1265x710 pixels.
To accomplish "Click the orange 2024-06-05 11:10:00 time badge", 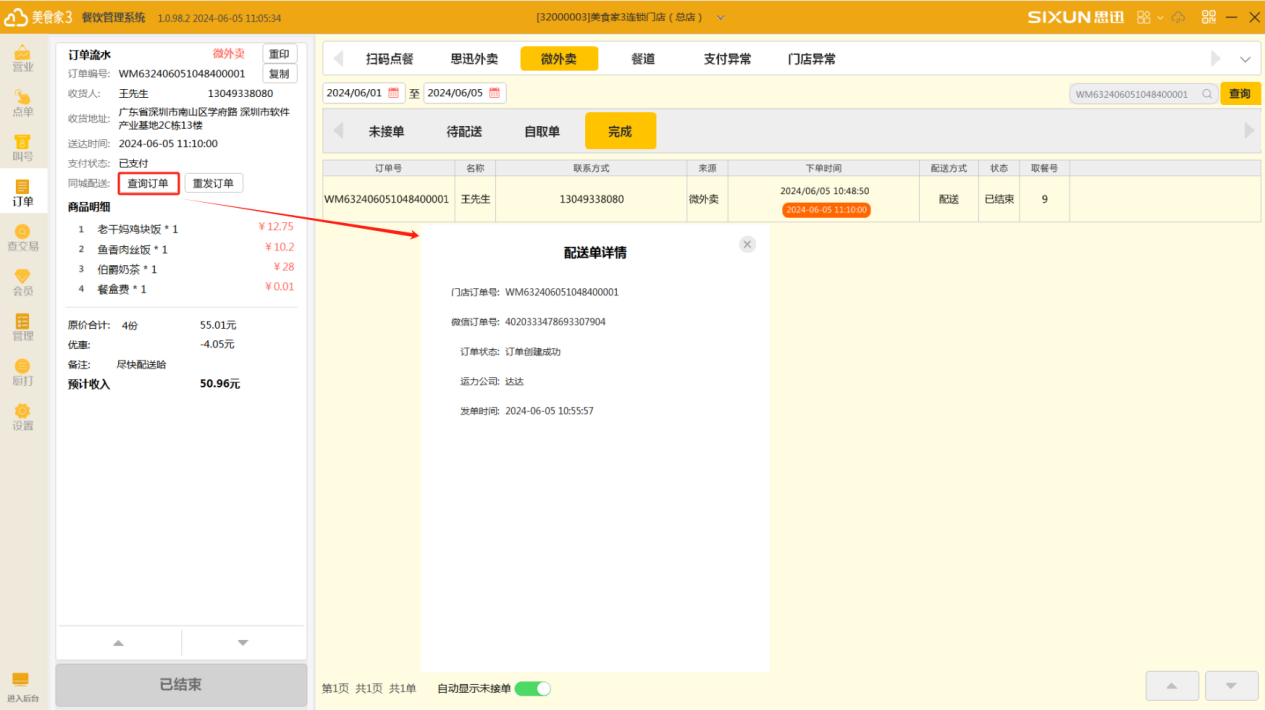I will pos(826,210).
